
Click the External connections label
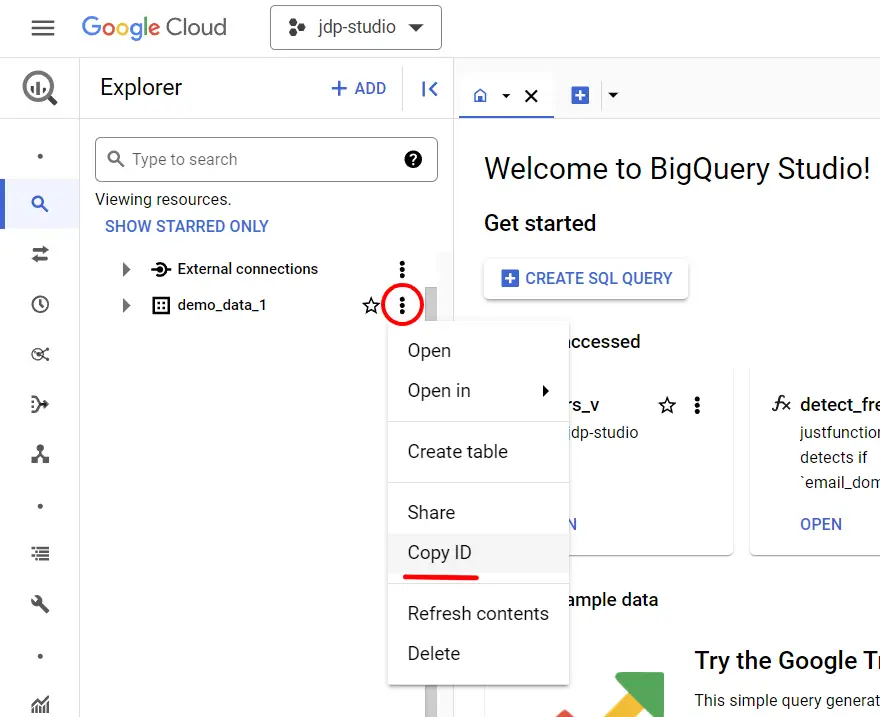click(x=248, y=269)
